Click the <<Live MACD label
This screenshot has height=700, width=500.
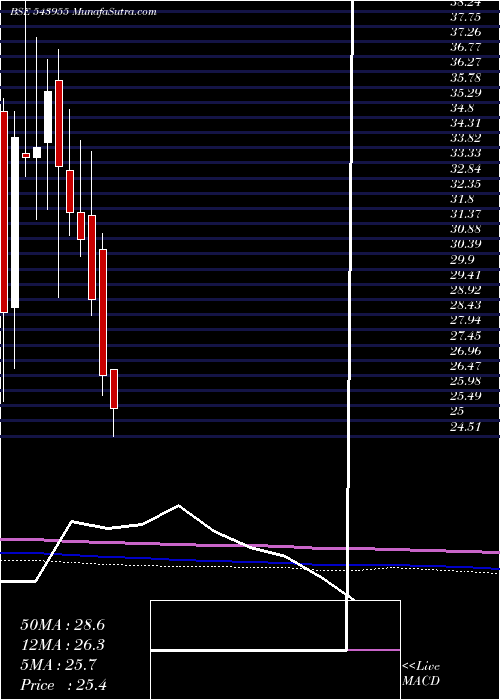(421, 674)
